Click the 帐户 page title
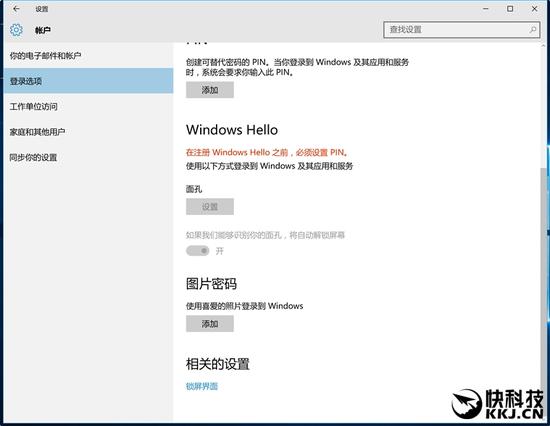This screenshot has width=550, height=426. tap(43, 30)
